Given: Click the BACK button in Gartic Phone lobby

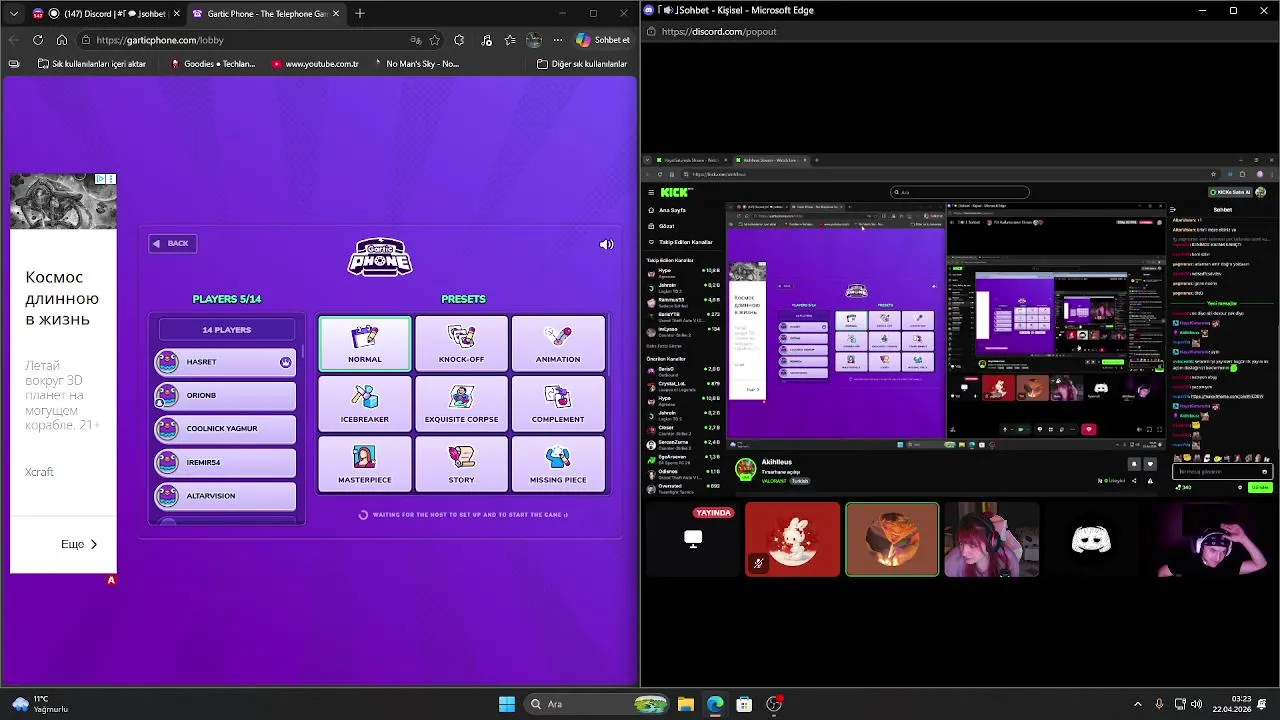Looking at the screenshot, I should tap(172, 243).
